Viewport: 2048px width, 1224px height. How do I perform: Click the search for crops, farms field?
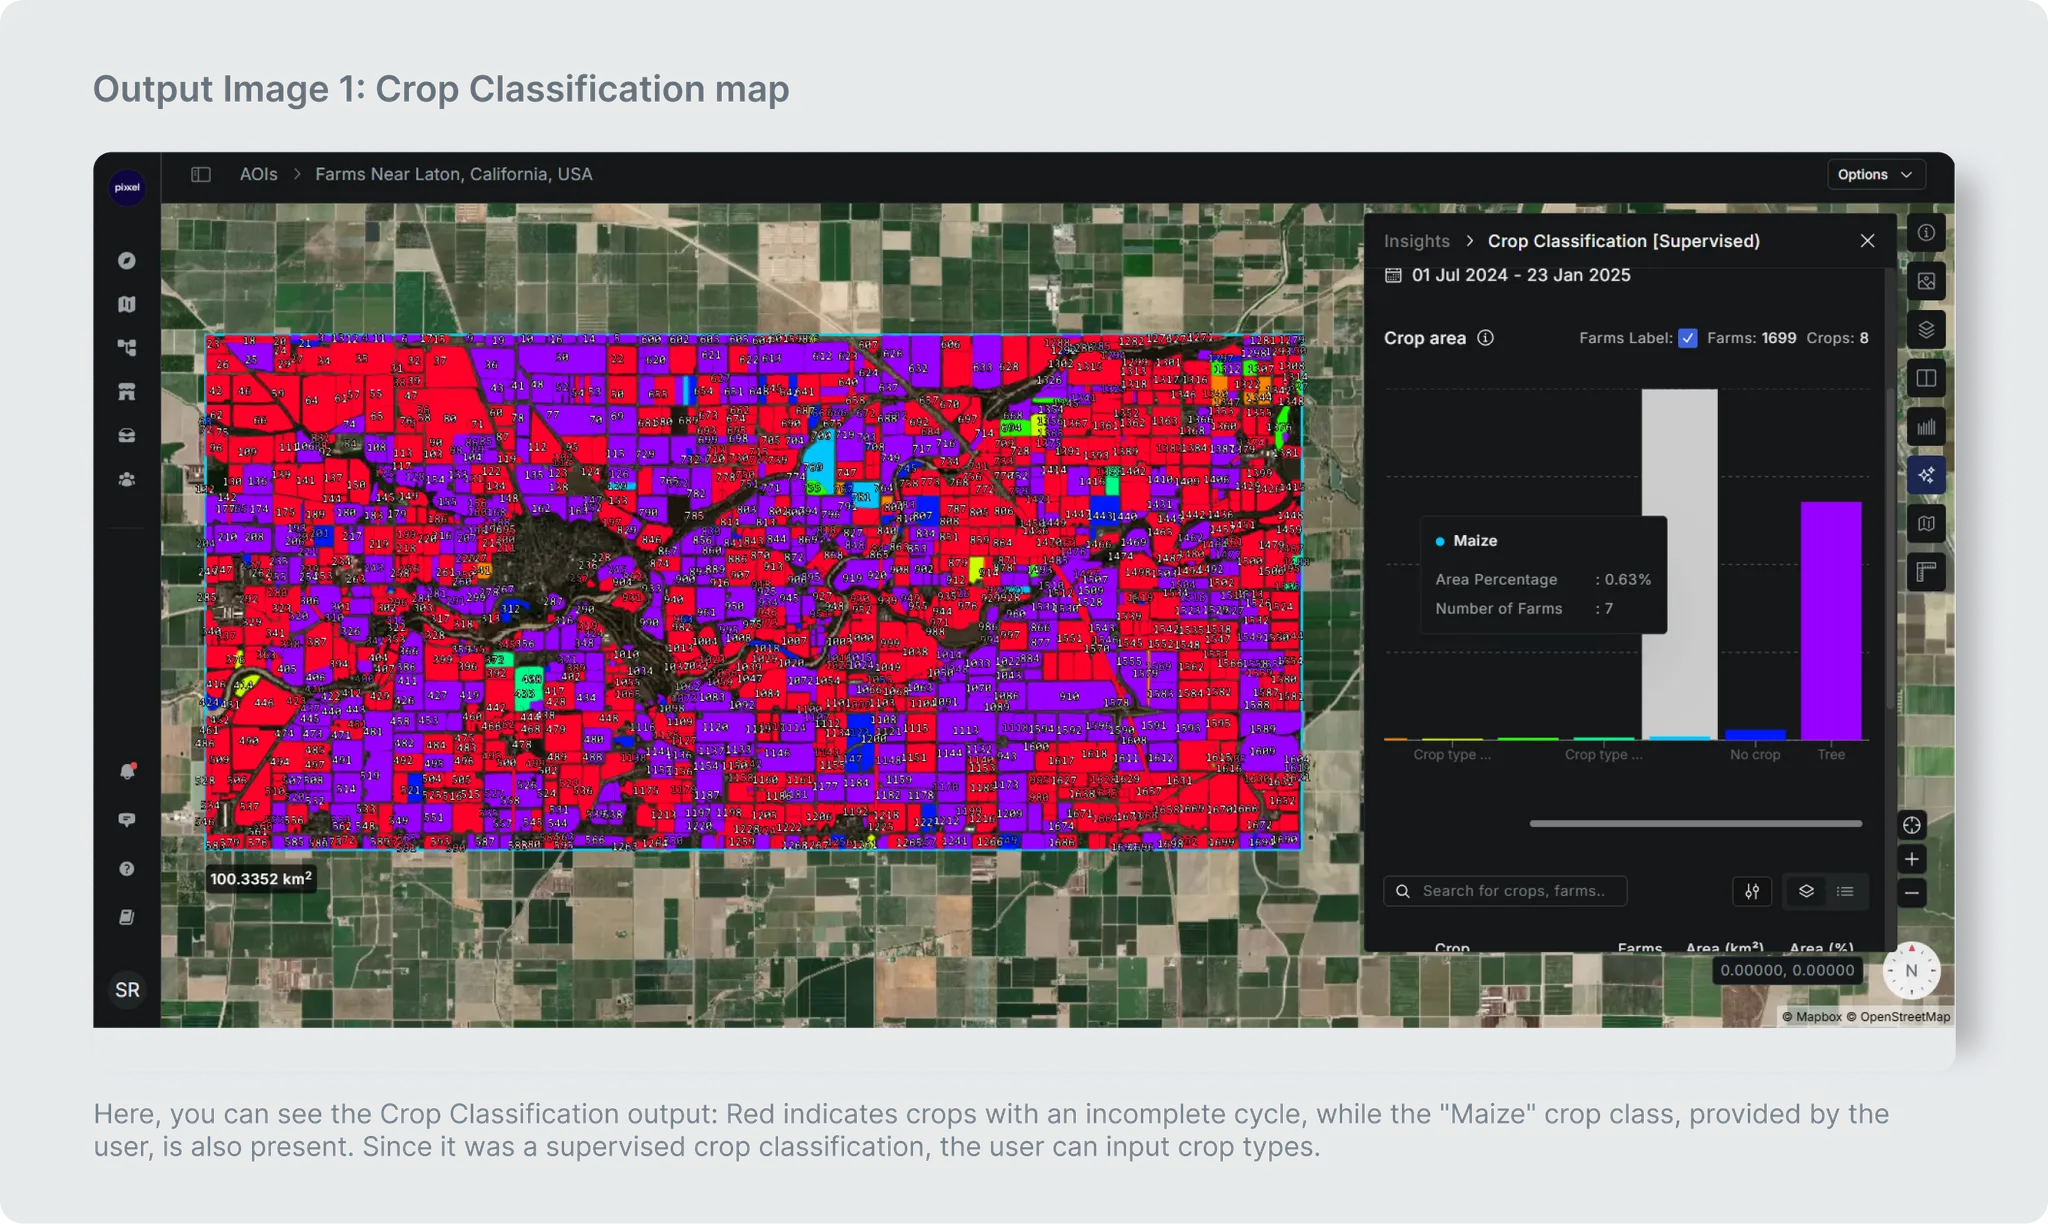tap(1505, 891)
